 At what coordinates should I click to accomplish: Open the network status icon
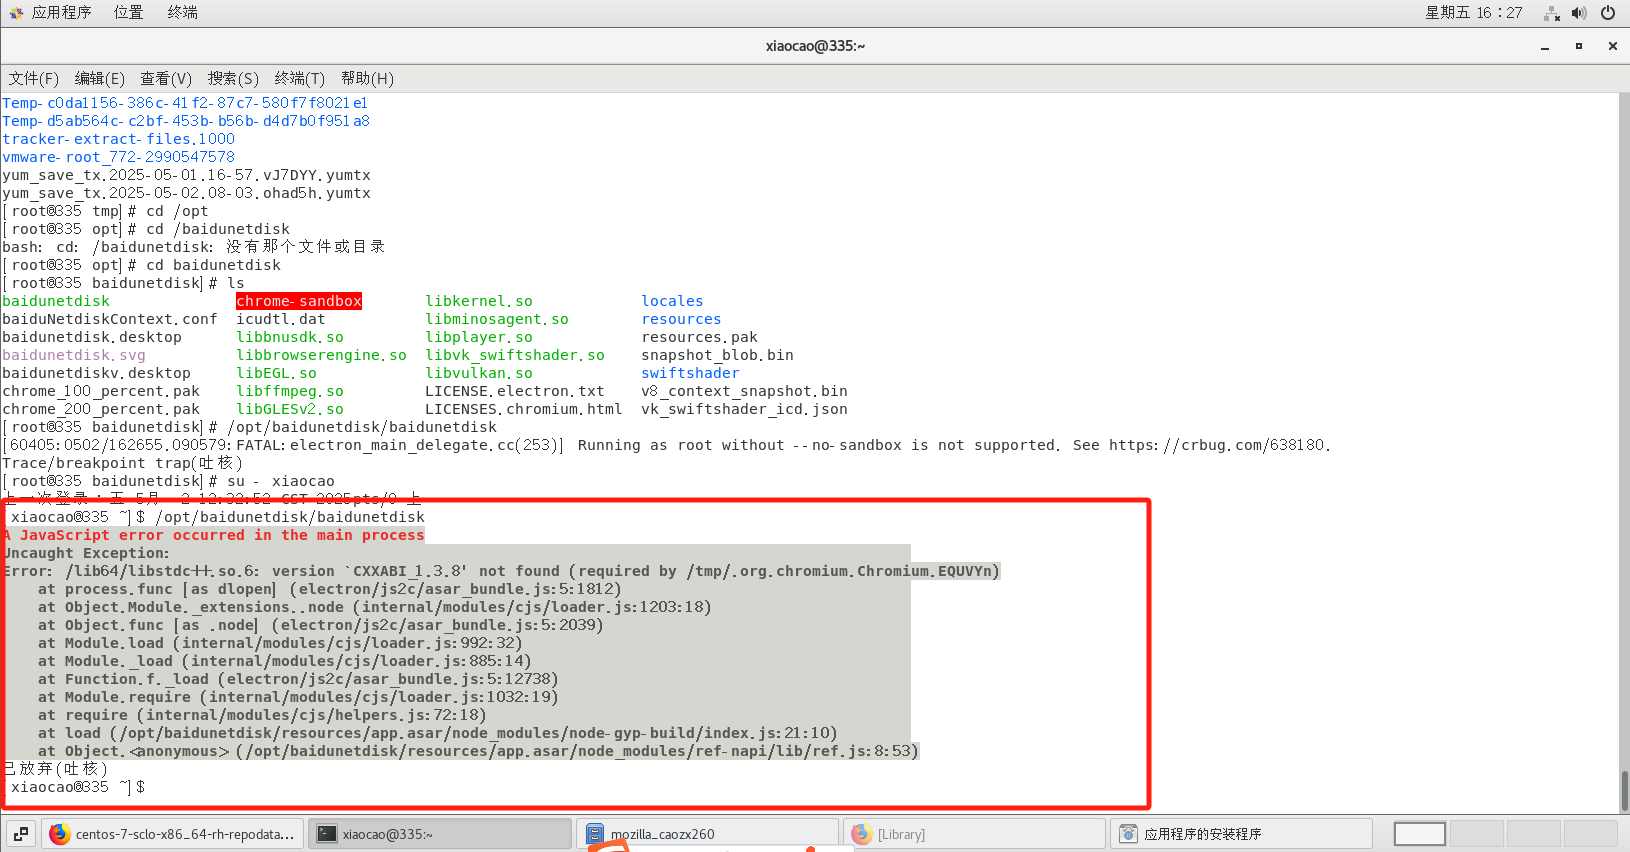click(x=1552, y=13)
